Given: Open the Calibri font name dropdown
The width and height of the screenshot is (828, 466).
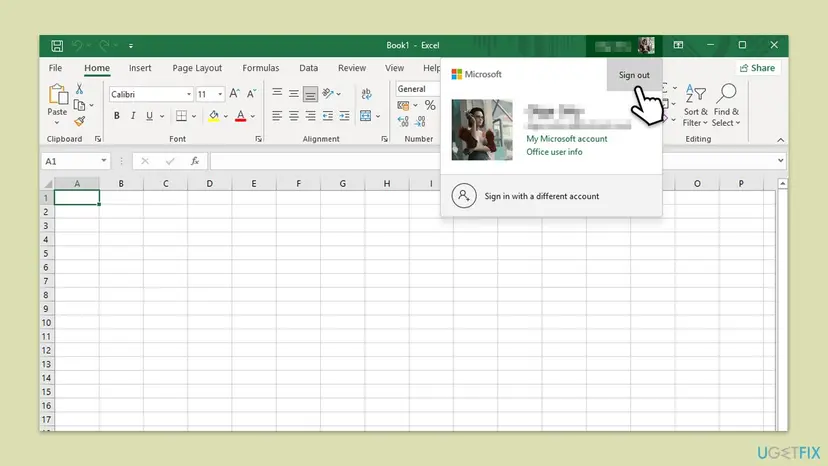Looking at the screenshot, I should coord(189,95).
